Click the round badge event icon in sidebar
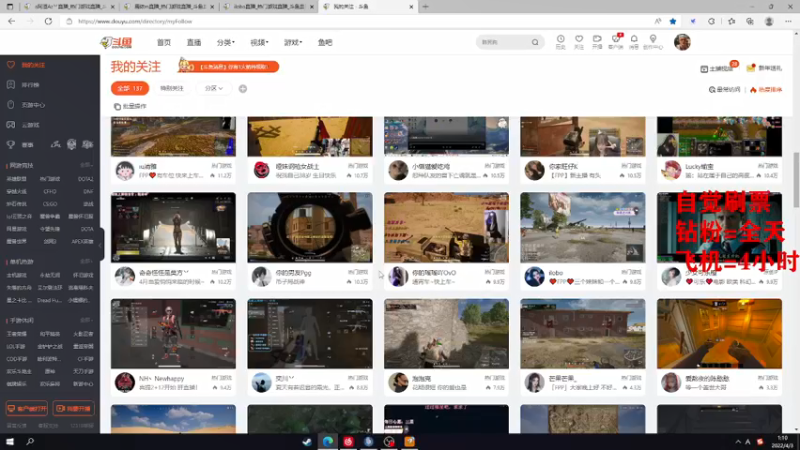The height and width of the screenshot is (450, 800). click(x=71, y=144)
